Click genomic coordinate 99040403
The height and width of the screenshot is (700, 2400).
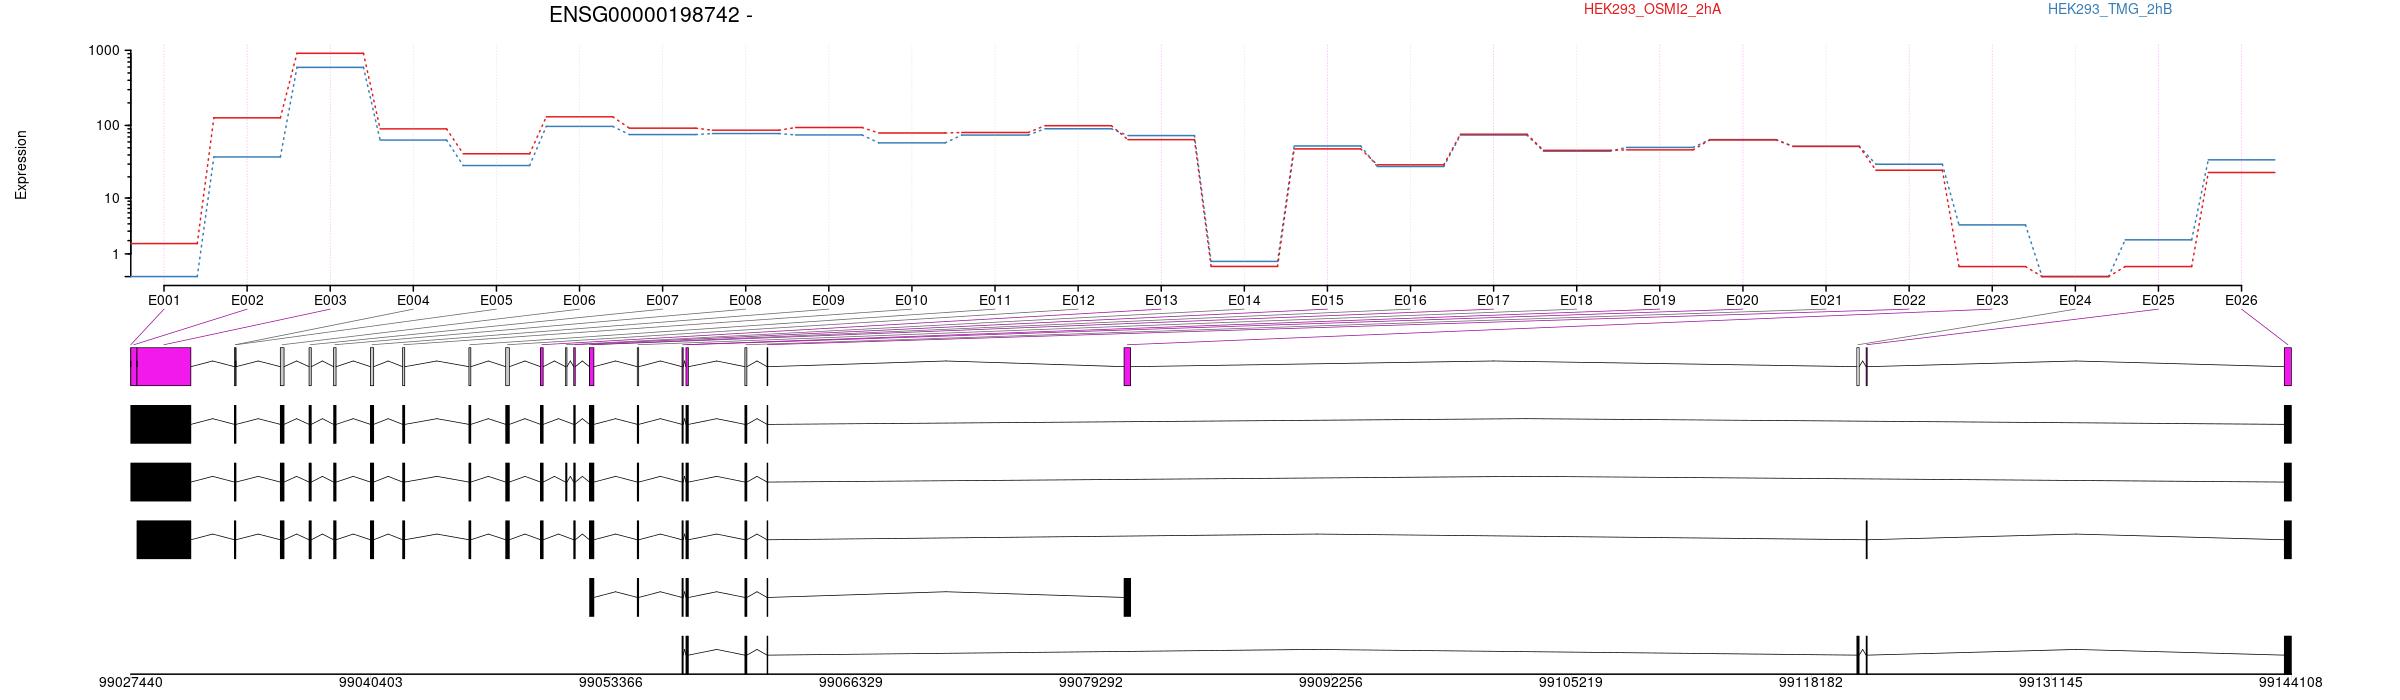coord(371,683)
